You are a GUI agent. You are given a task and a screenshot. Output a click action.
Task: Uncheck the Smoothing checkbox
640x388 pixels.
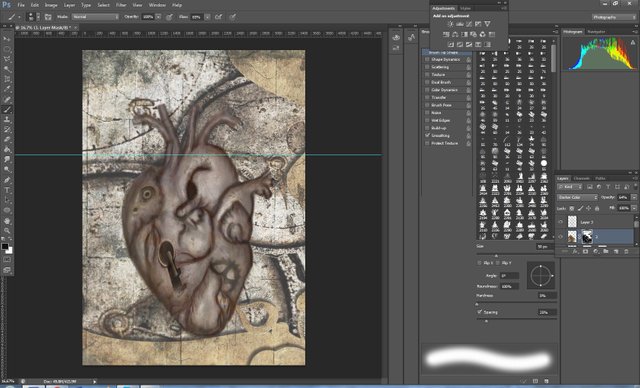click(x=427, y=135)
